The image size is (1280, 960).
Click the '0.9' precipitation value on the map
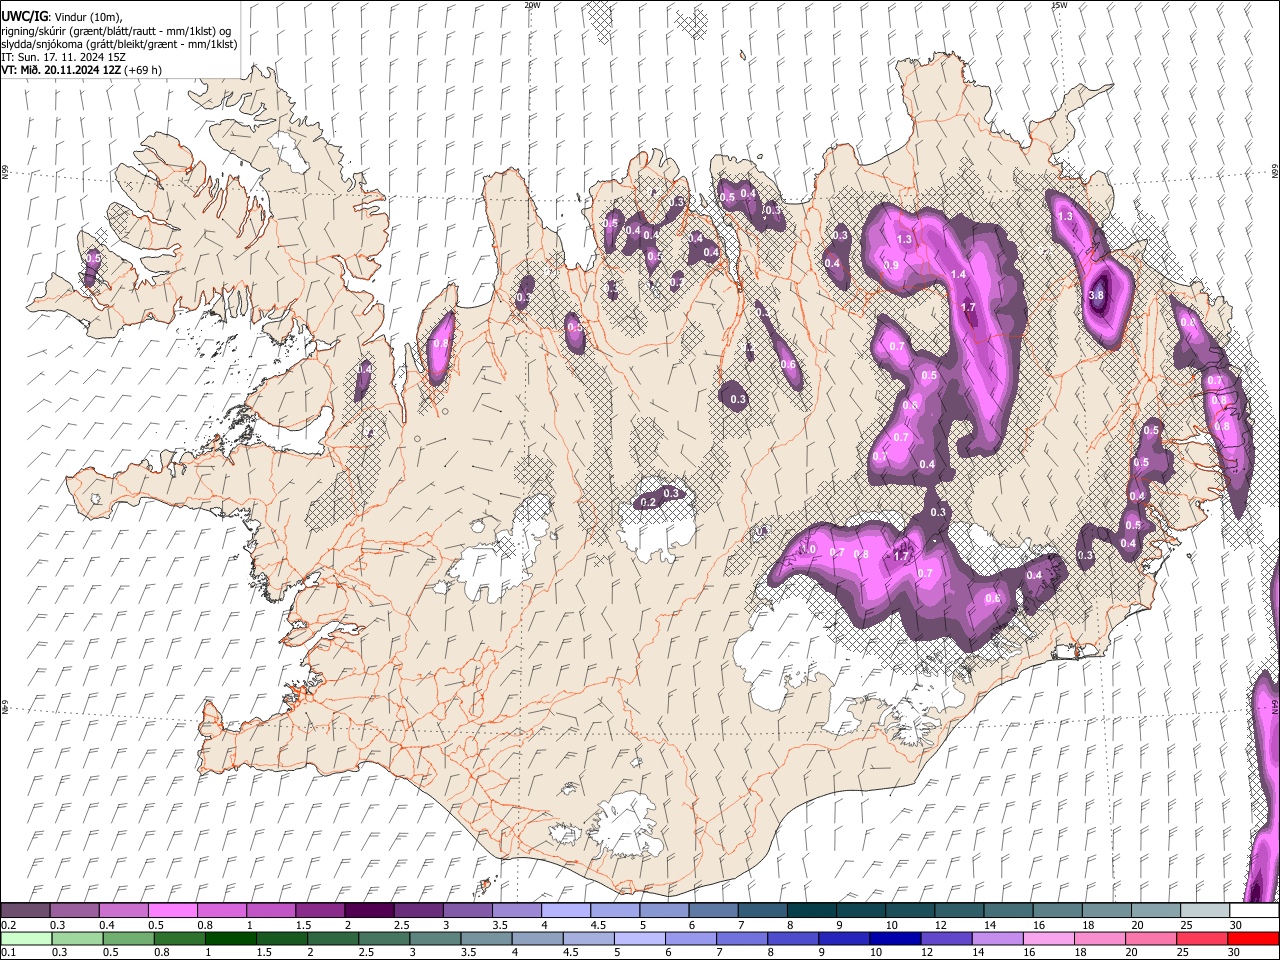click(892, 264)
